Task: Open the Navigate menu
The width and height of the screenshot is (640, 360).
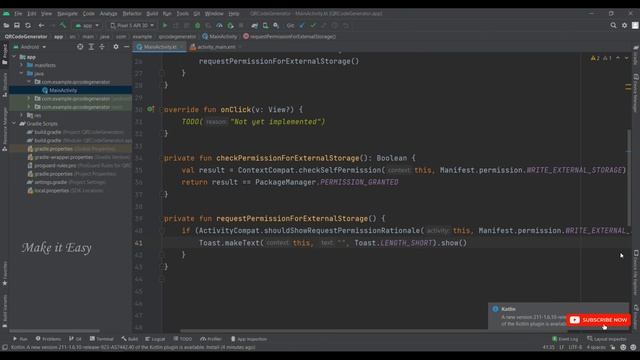Action: click(x=67, y=13)
